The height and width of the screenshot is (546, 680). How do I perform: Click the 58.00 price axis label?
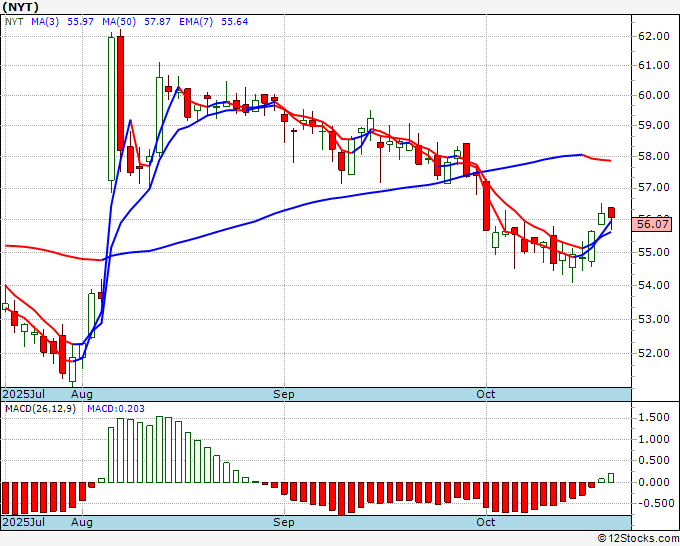654,156
